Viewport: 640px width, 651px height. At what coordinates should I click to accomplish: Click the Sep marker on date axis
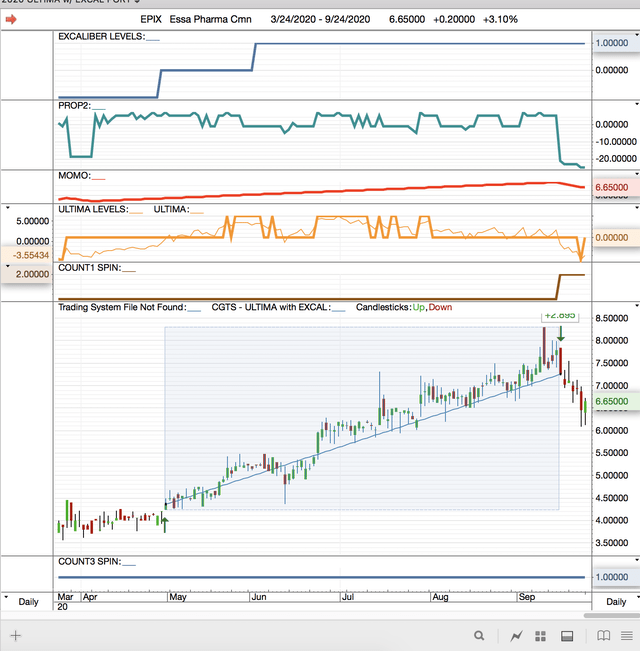coord(527,597)
